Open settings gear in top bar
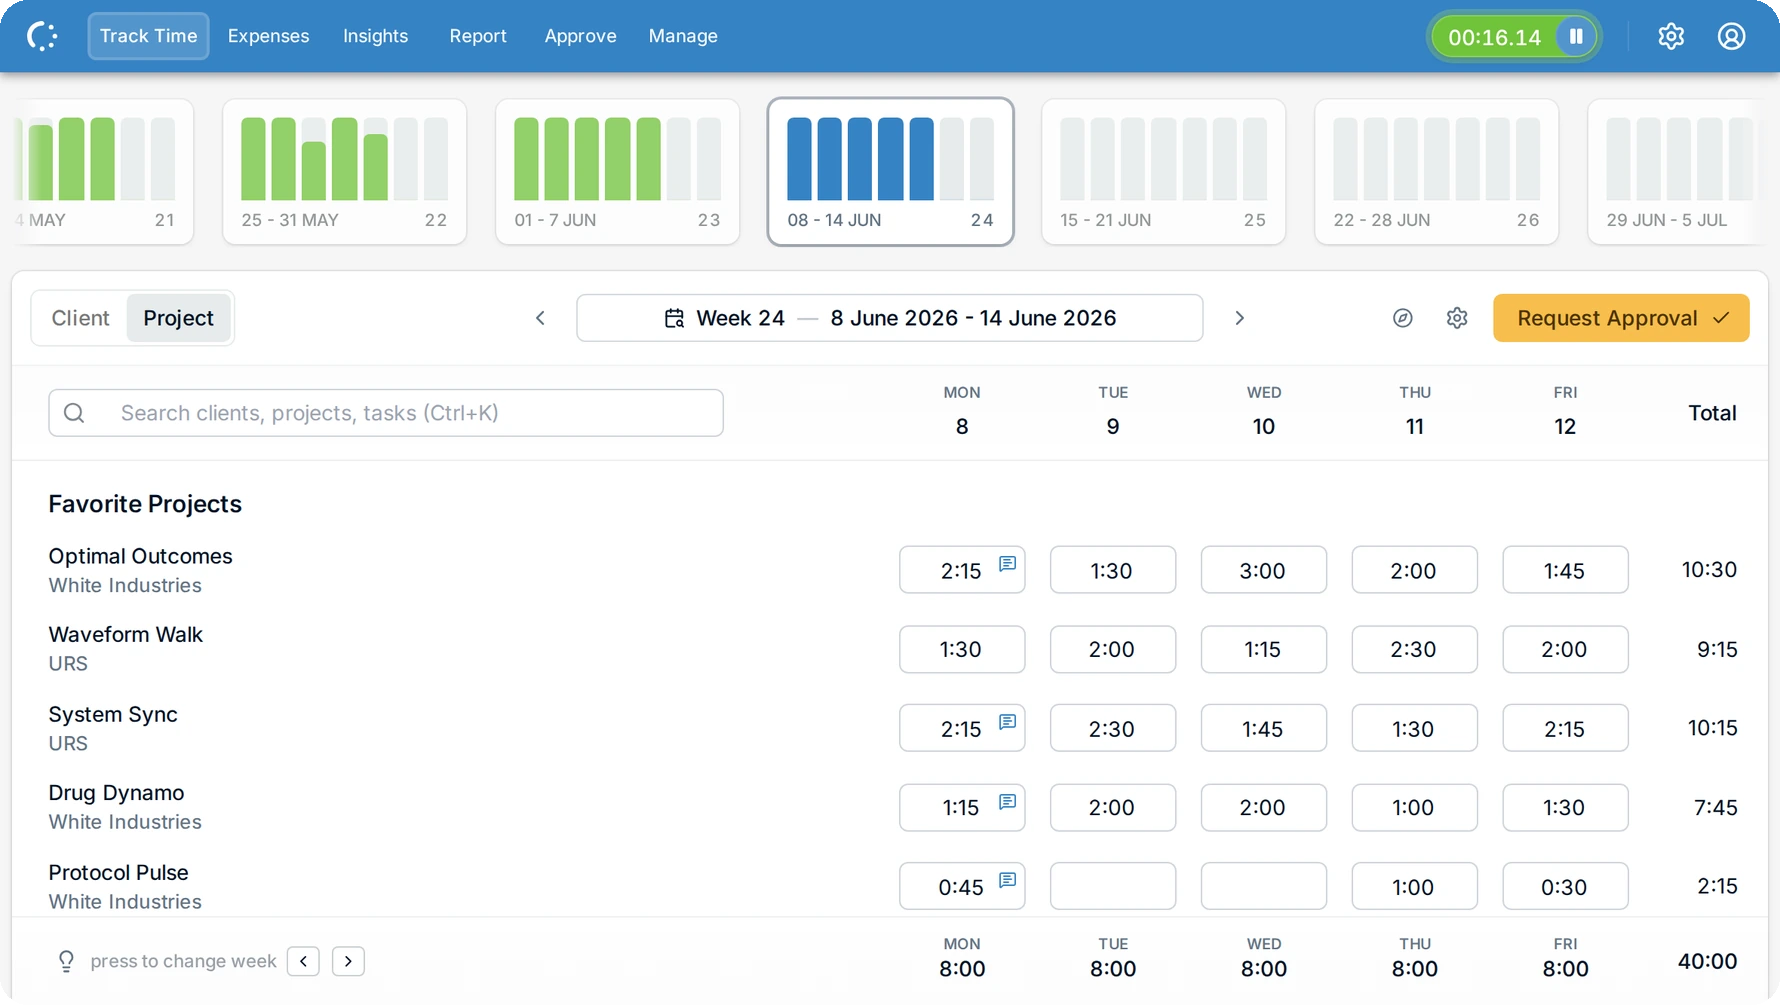Image resolution: width=1780 pixels, height=1005 pixels. click(x=1671, y=36)
